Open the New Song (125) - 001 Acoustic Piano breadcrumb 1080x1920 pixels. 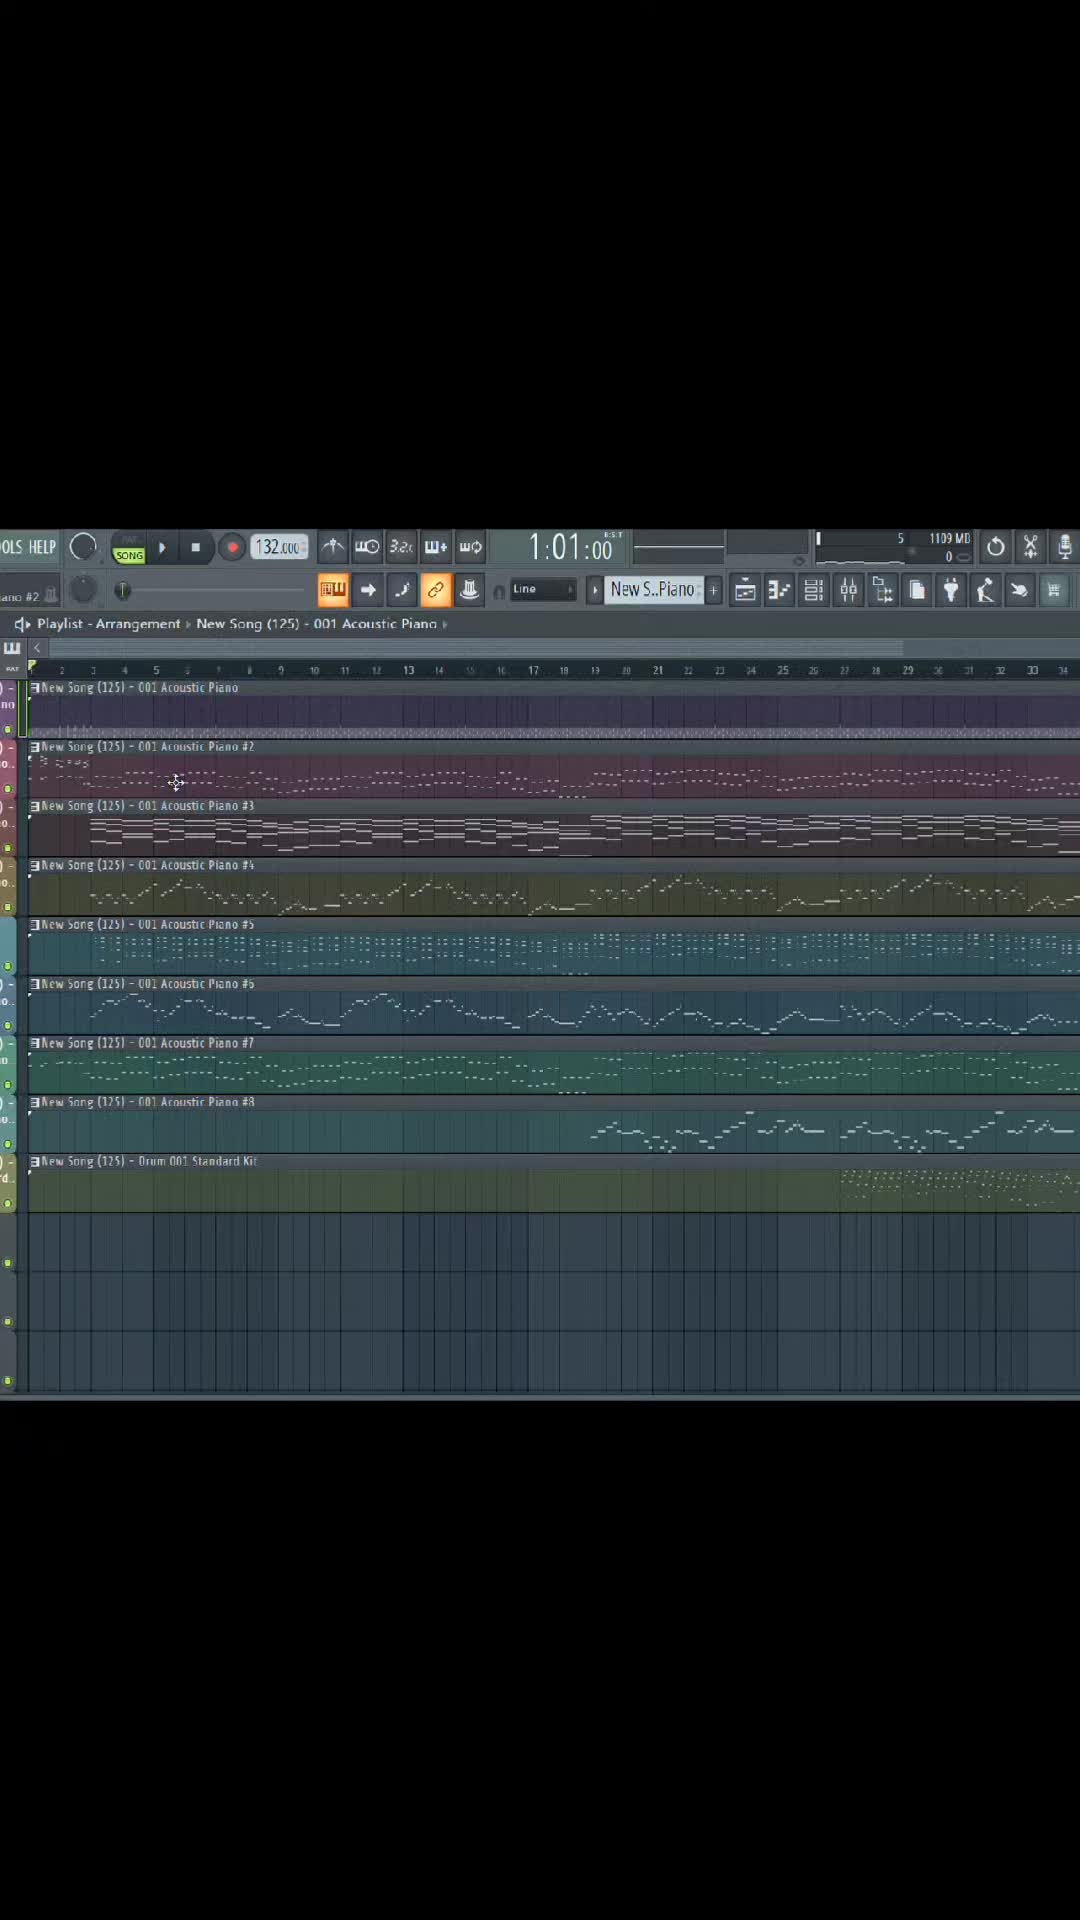click(317, 624)
